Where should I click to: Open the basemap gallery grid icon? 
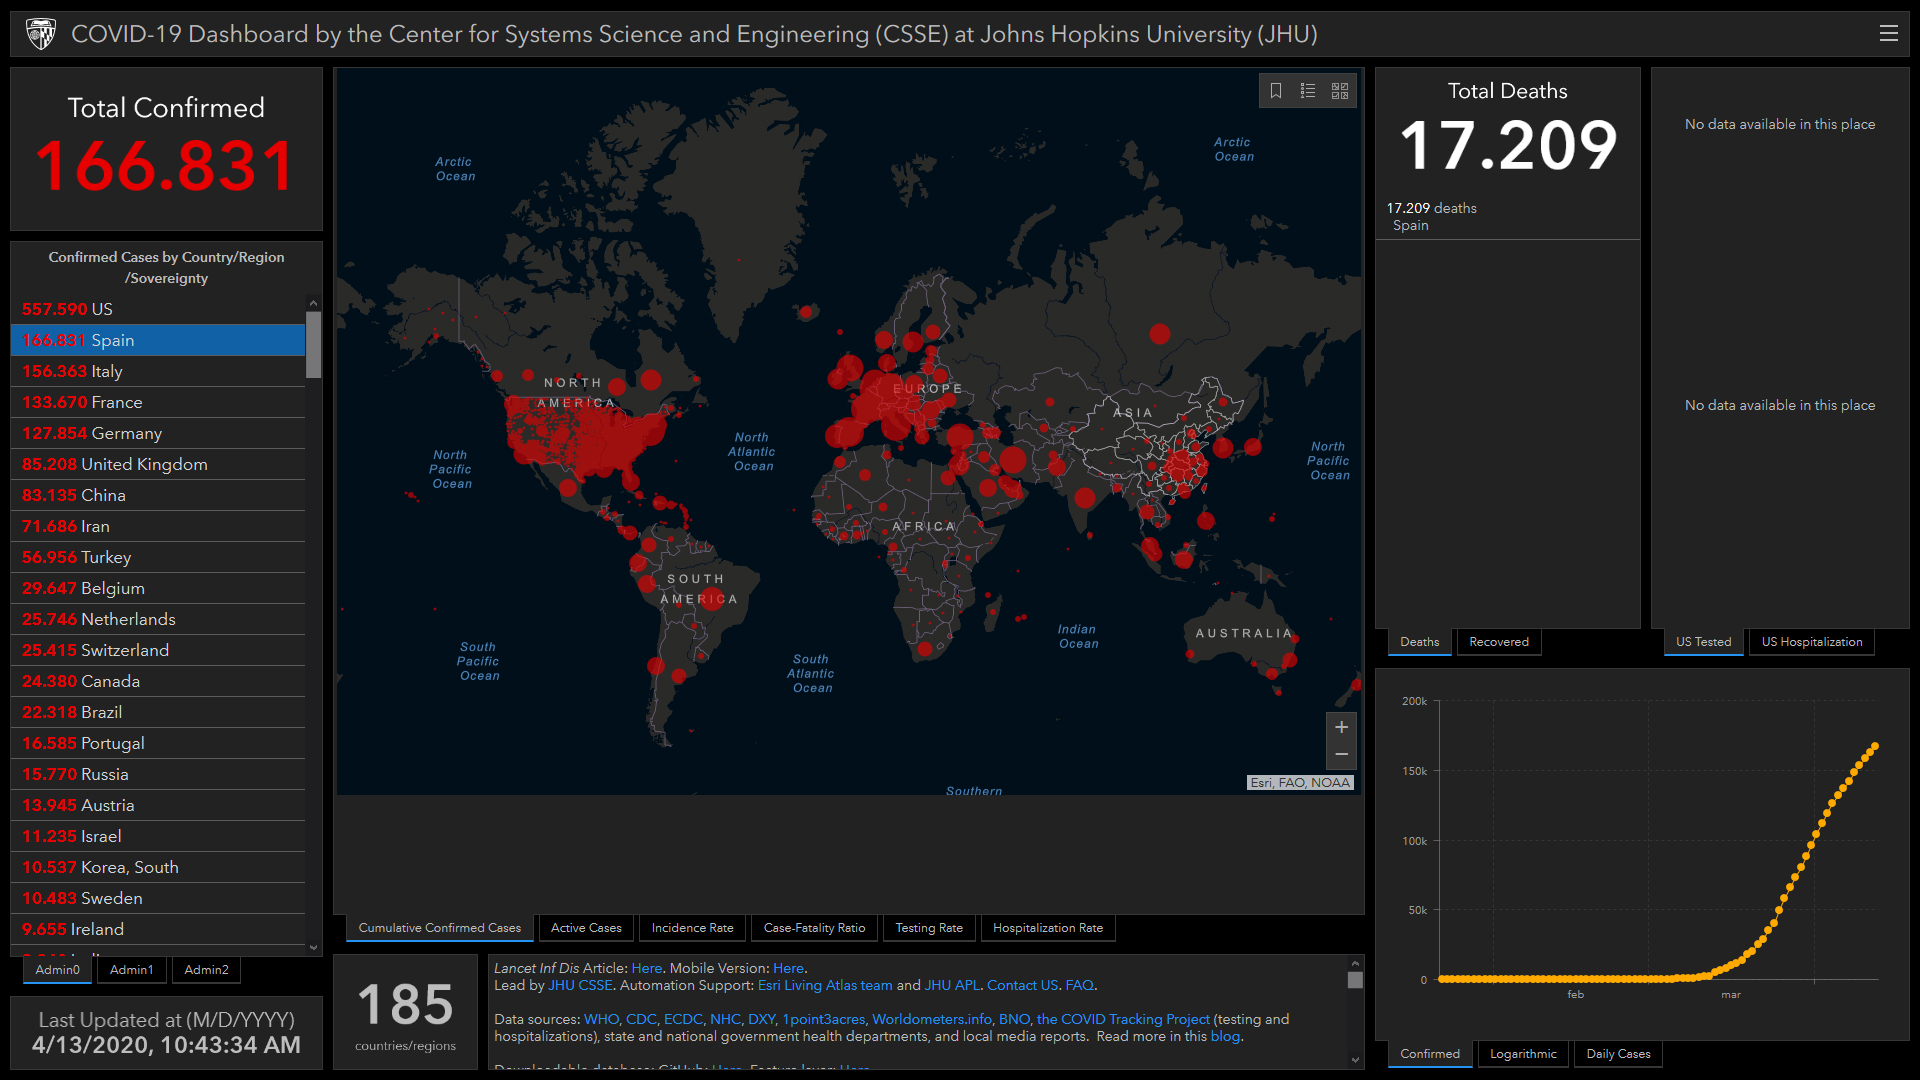point(1340,91)
